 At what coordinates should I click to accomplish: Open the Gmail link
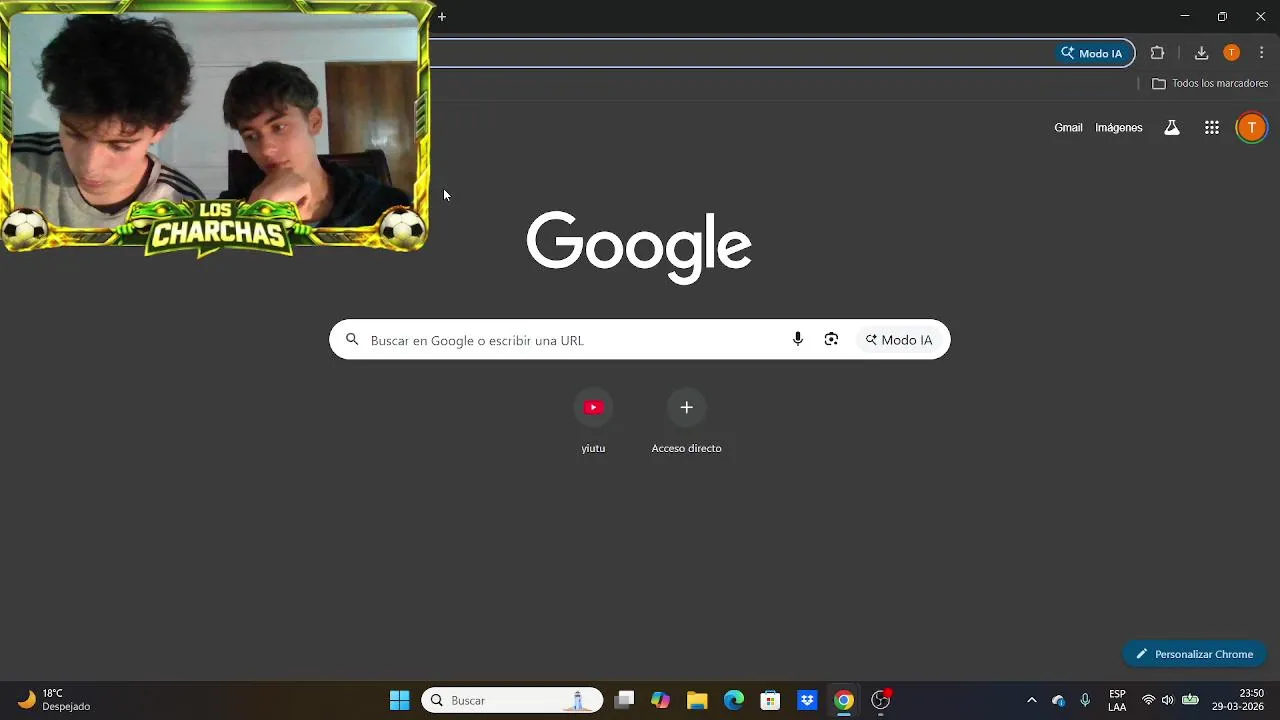1068,128
